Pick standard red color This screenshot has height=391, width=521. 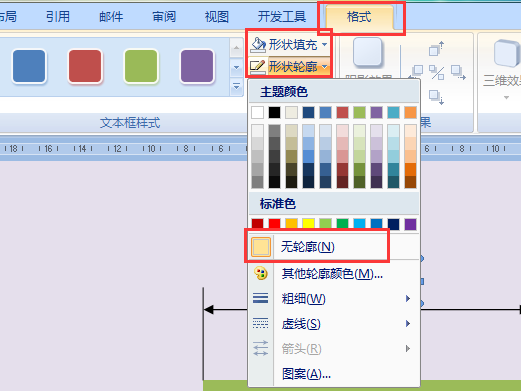[x=274, y=224]
